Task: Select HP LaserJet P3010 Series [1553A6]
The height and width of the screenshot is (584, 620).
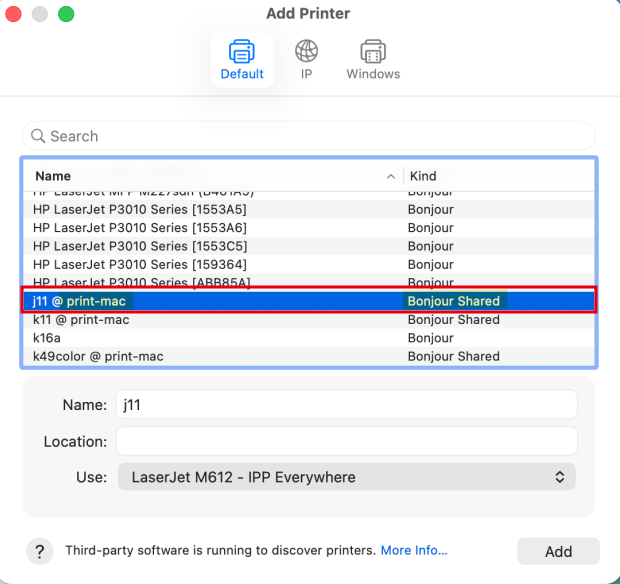Action: [308, 228]
